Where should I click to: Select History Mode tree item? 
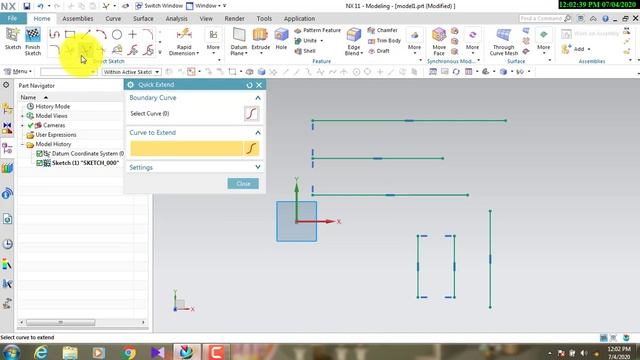tap(53, 106)
